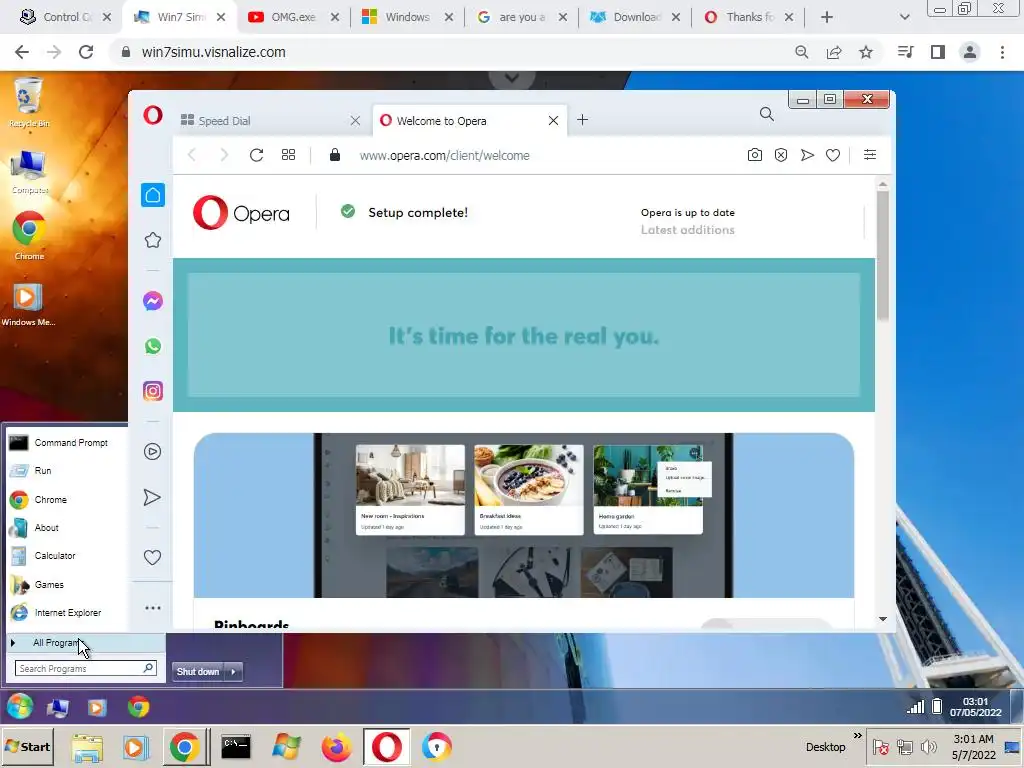1024x768 pixels.
Task: Open My Flow arrow in Opera sidebar
Action: [152, 498]
